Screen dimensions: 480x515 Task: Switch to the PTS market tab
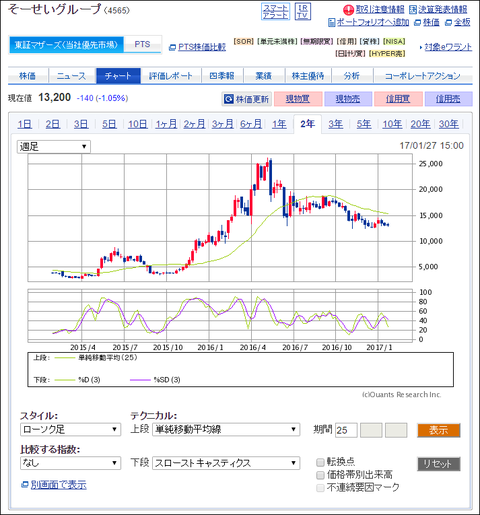pyautogui.click(x=142, y=44)
